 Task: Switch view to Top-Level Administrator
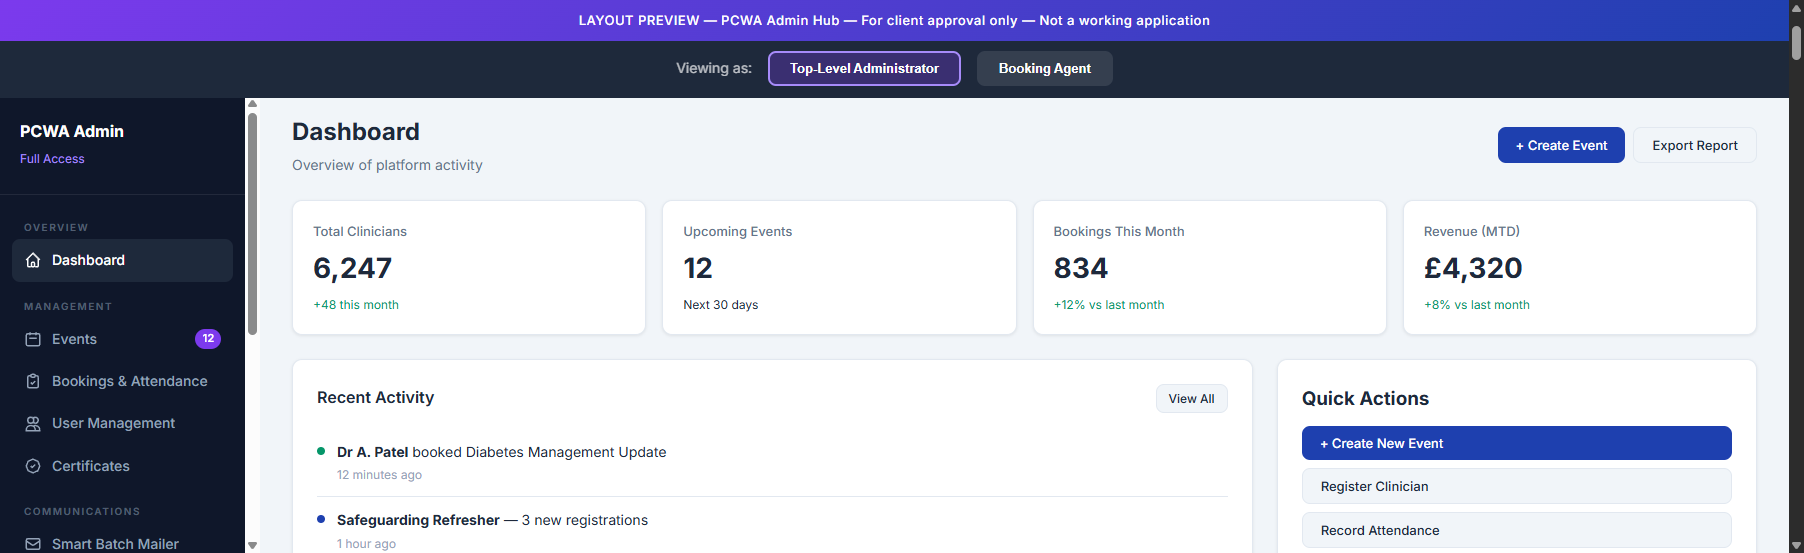pyautogui.click(x=864, y=68)
